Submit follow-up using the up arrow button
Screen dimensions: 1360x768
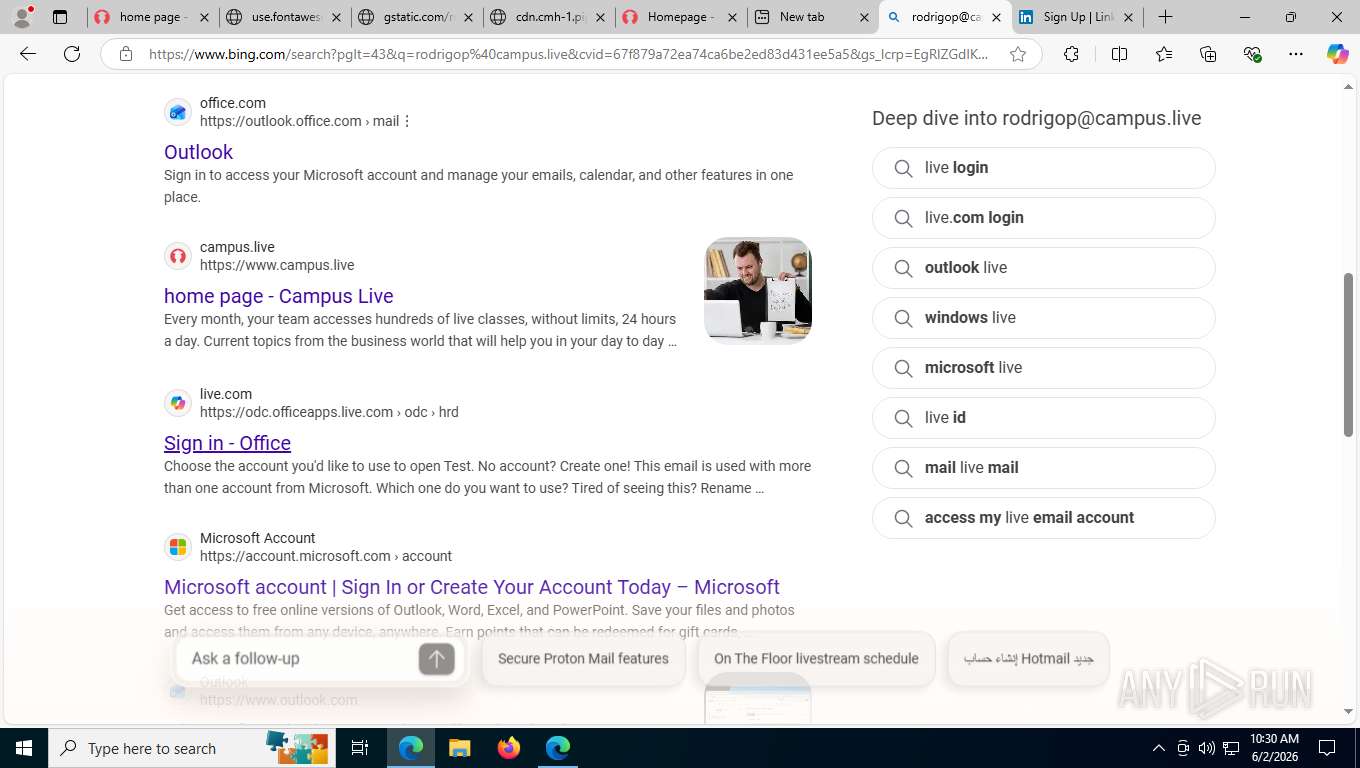coord(436,658)
